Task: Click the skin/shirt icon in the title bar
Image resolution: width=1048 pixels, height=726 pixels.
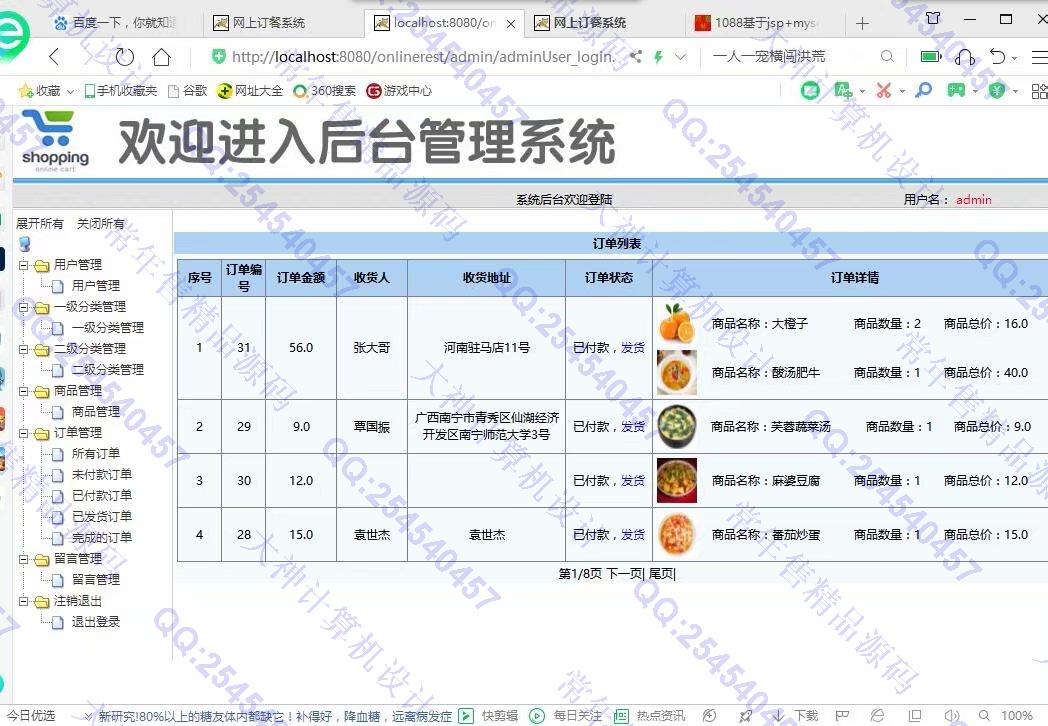Action: tap(933, 18)
